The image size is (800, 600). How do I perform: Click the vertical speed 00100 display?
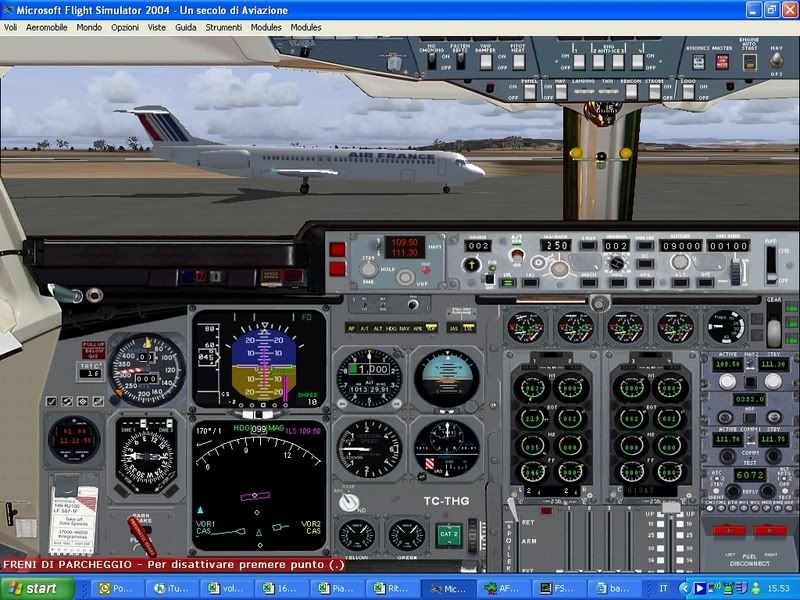pos(728,246)
